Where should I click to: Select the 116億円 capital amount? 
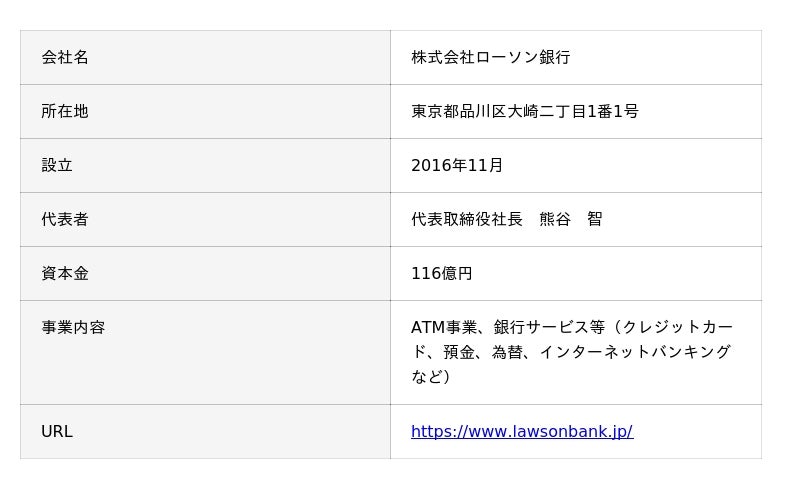coord(441,274)
